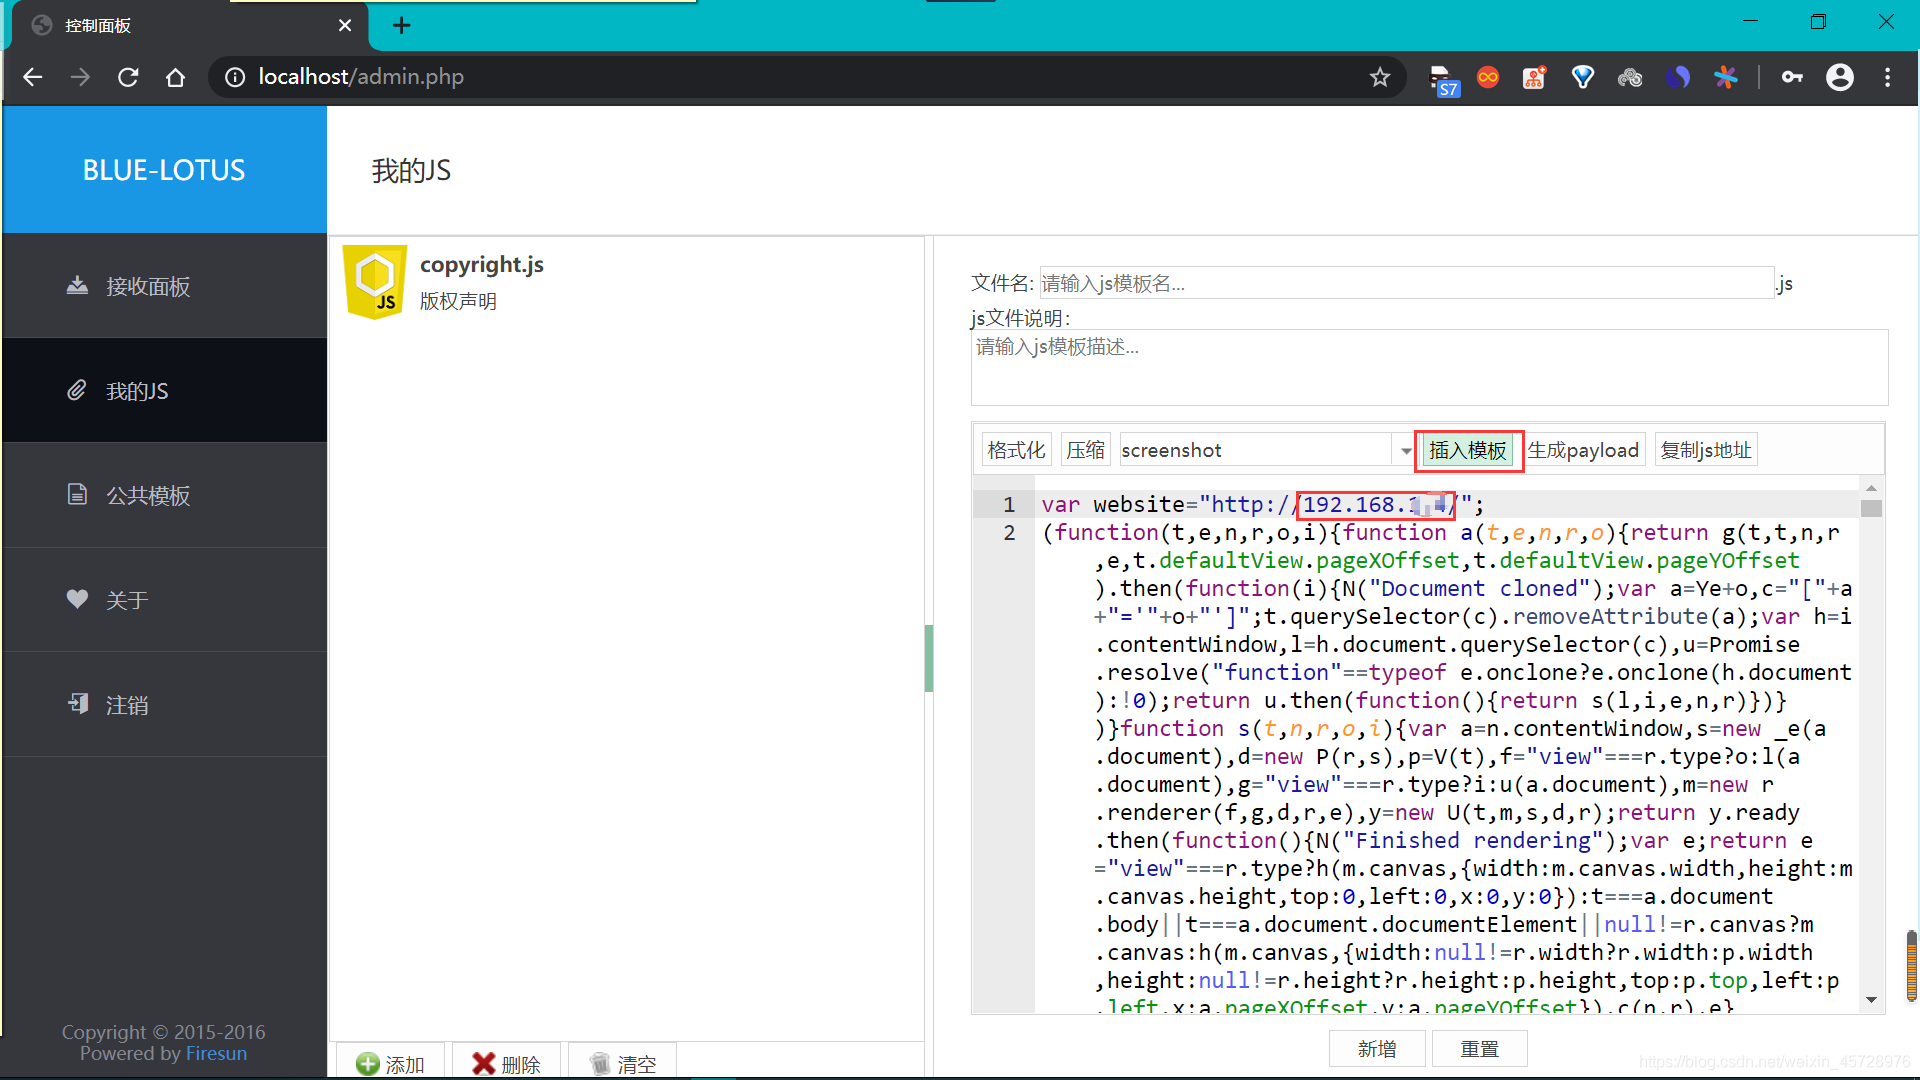Image resolution: width=1920 pixels, height=1080 pixels.
Task: Click the red 删除 cross button
Action: tap(506, 1064)
